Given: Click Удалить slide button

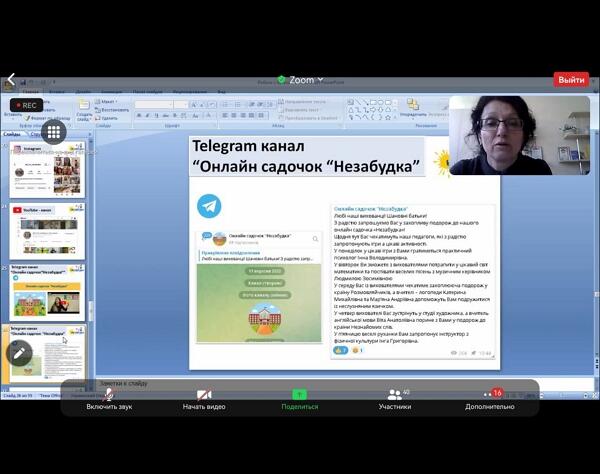Looking at the screenshot, I should (x=107, y=118).
